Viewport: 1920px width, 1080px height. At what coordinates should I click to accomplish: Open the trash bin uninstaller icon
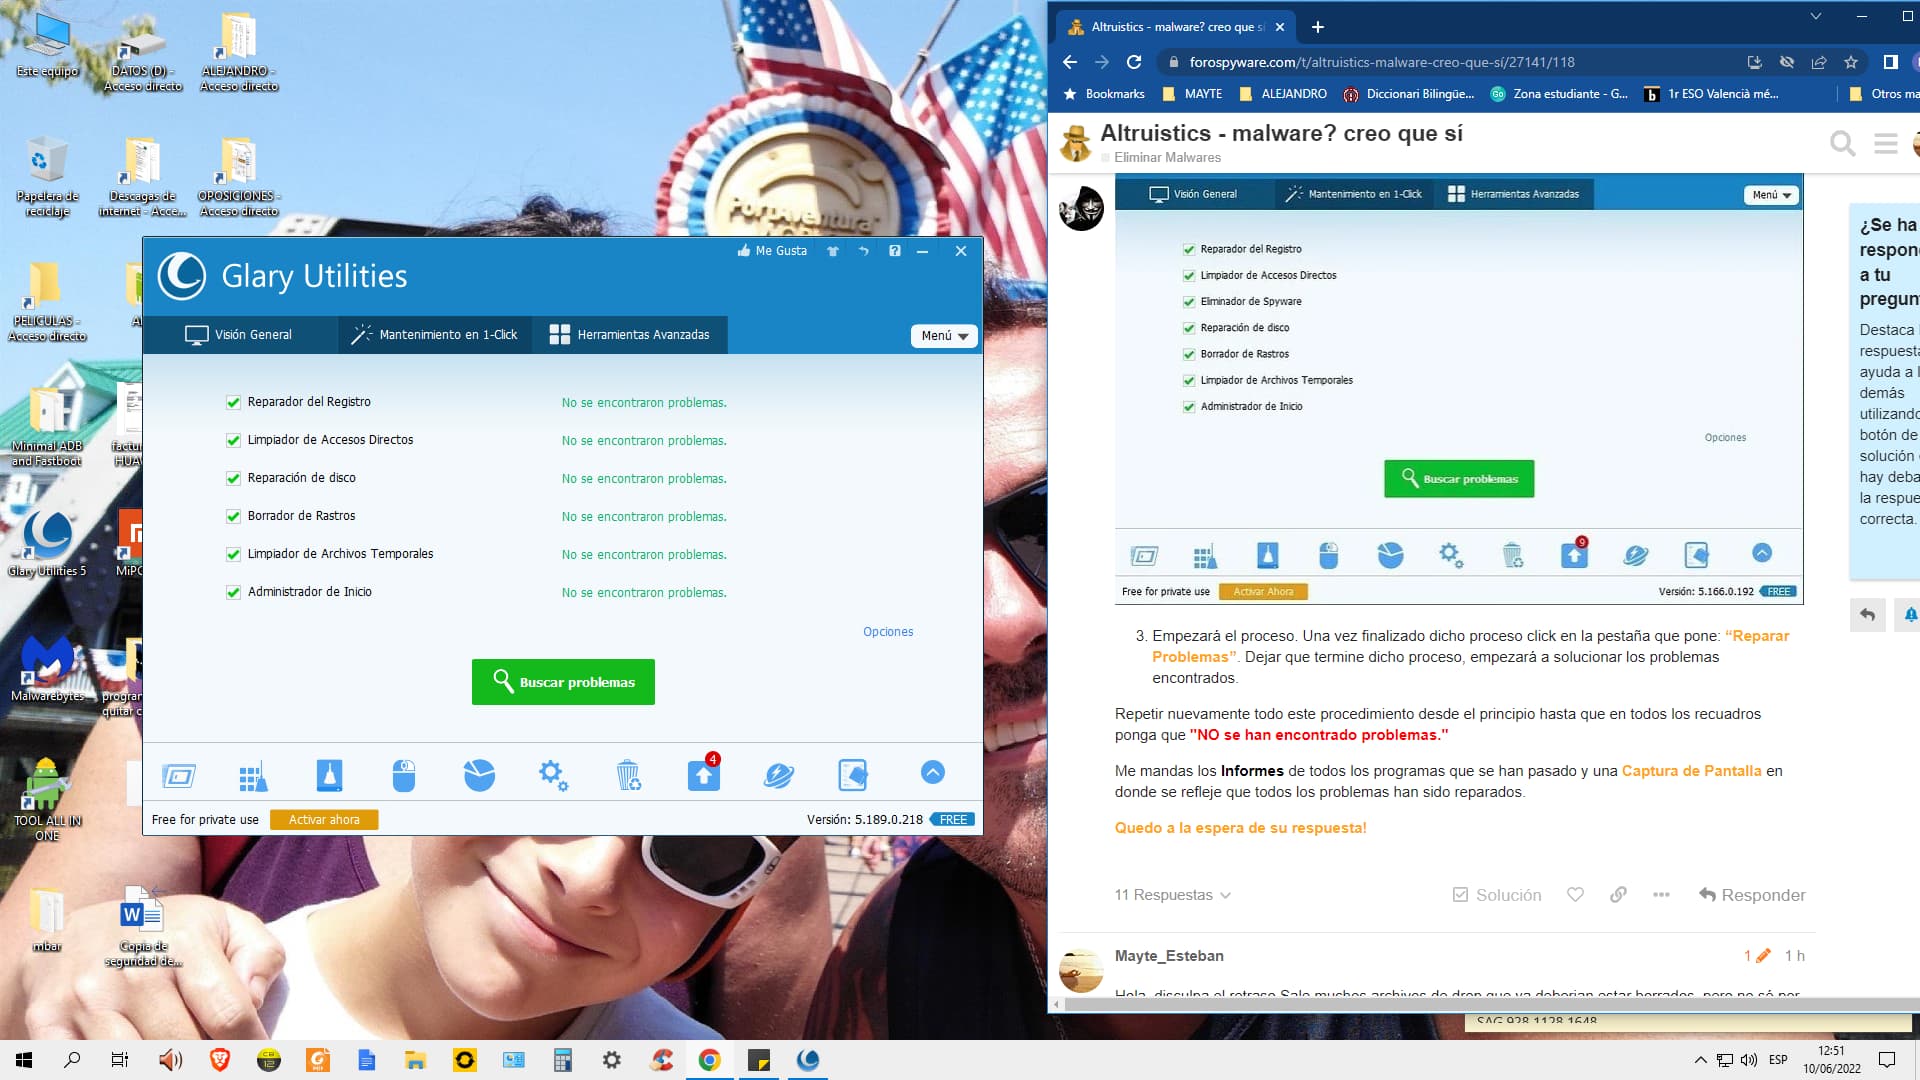(628, 775)
